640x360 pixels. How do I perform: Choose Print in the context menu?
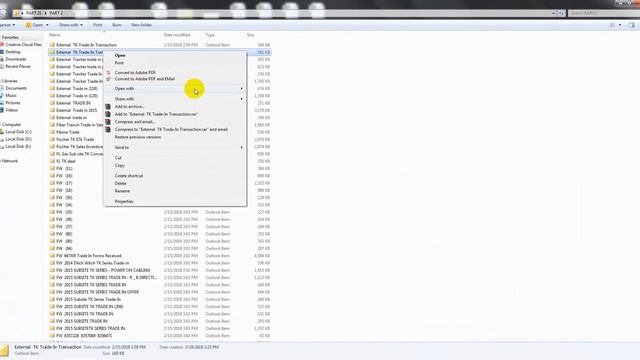point(119,63)
